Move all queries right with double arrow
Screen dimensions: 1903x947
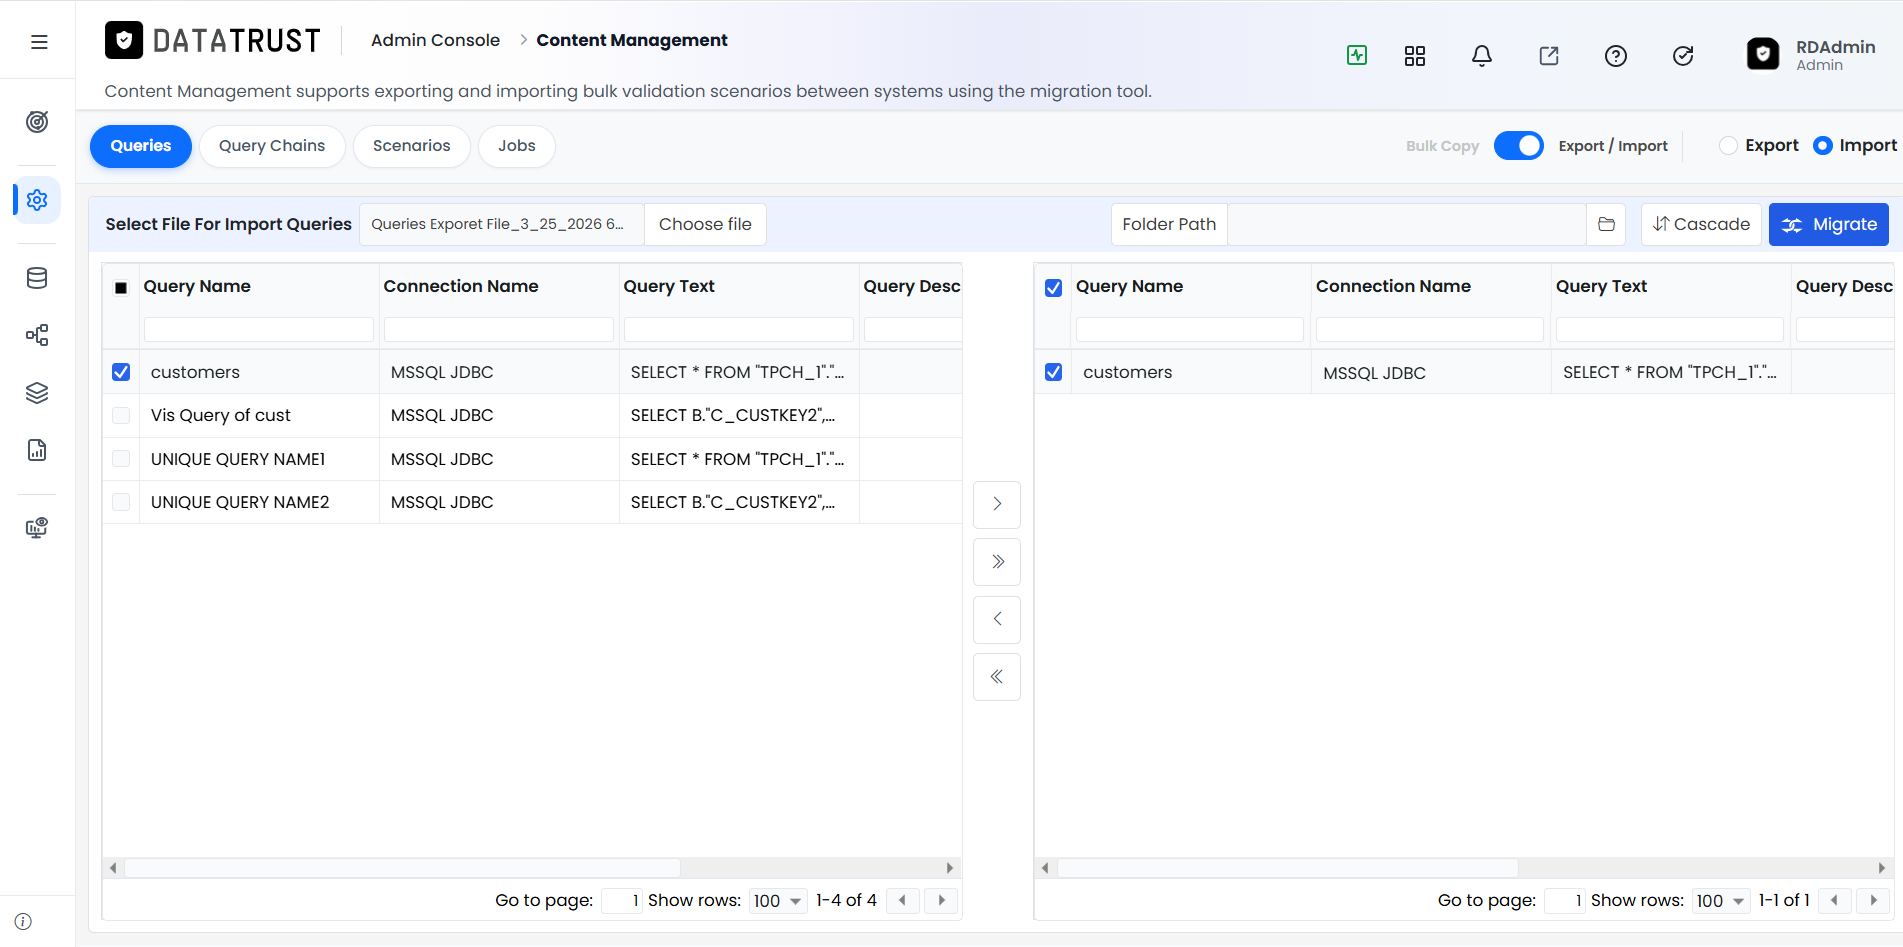pyautogui.click(x=997, y=562)
